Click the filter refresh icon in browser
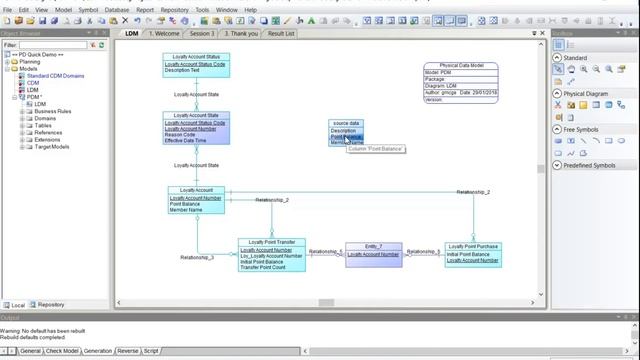Viewport: 640px width, 360px height. pyautogui.click(x=102, y=45)
